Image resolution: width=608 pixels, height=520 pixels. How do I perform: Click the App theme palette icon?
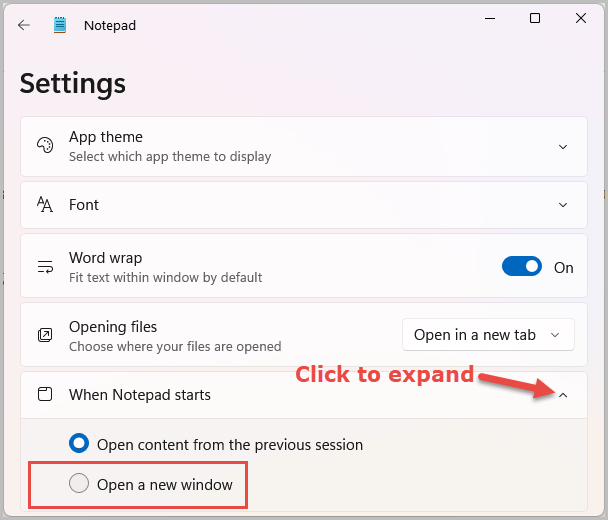pos(45,145)
